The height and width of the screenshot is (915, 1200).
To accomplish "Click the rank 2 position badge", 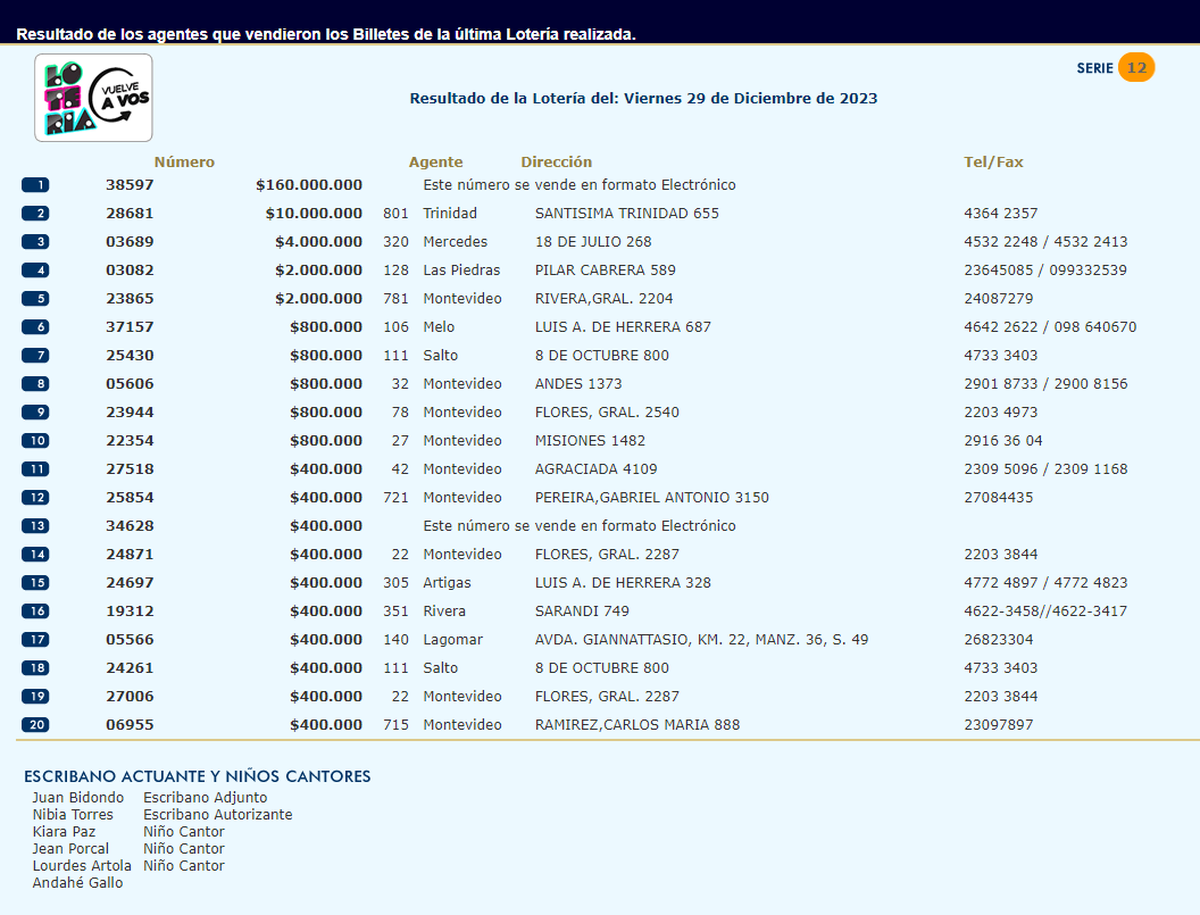I will click(x=35, y=213).
